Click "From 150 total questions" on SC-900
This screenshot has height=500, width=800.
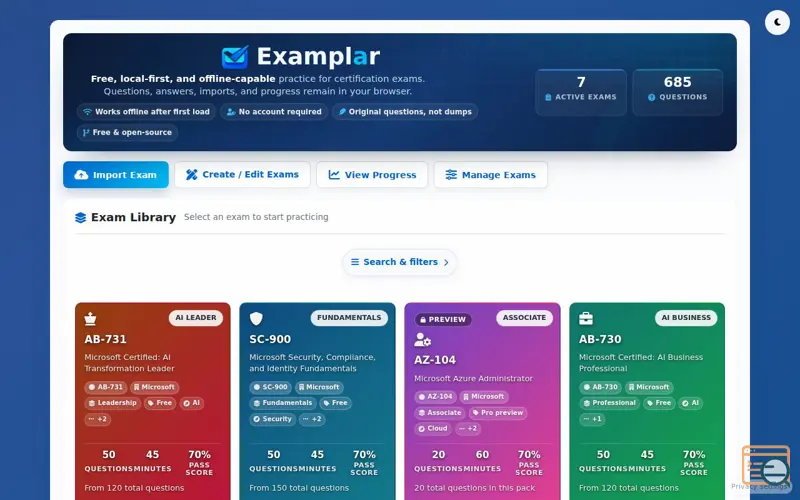tap(299, 488)
